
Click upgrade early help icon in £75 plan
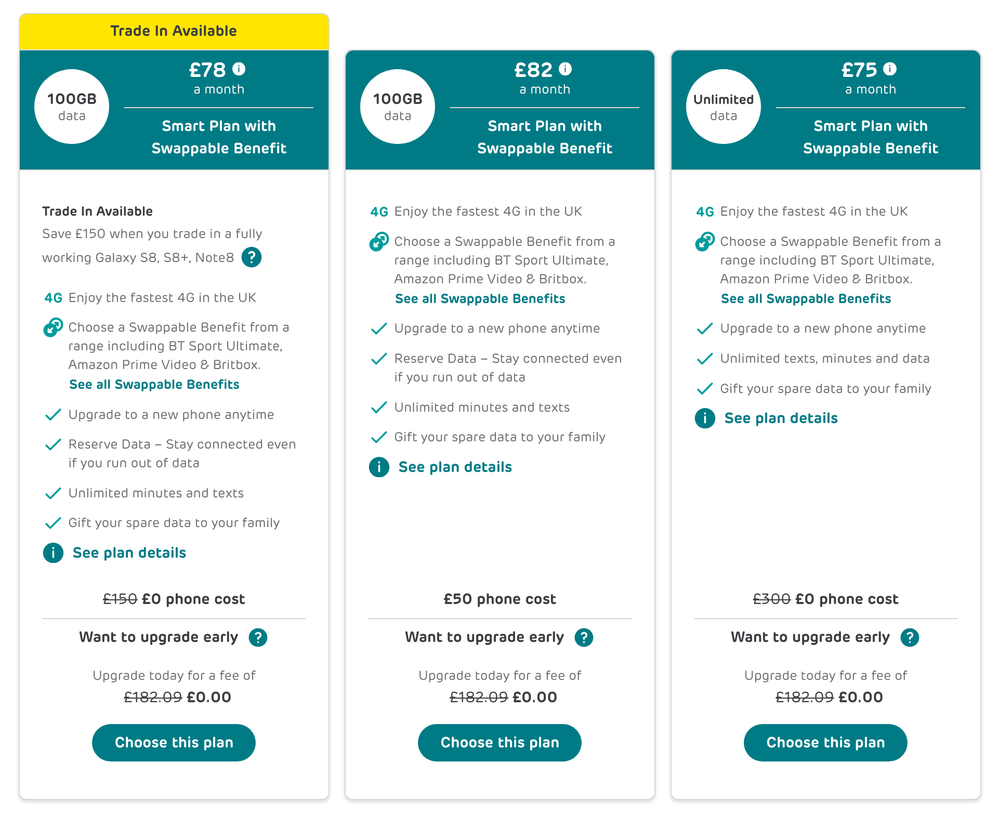coord(910,637)
